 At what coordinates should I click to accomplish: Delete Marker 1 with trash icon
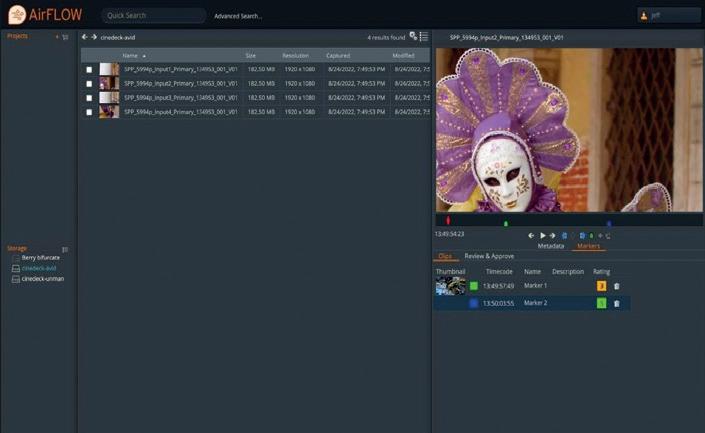click(616, 286)
